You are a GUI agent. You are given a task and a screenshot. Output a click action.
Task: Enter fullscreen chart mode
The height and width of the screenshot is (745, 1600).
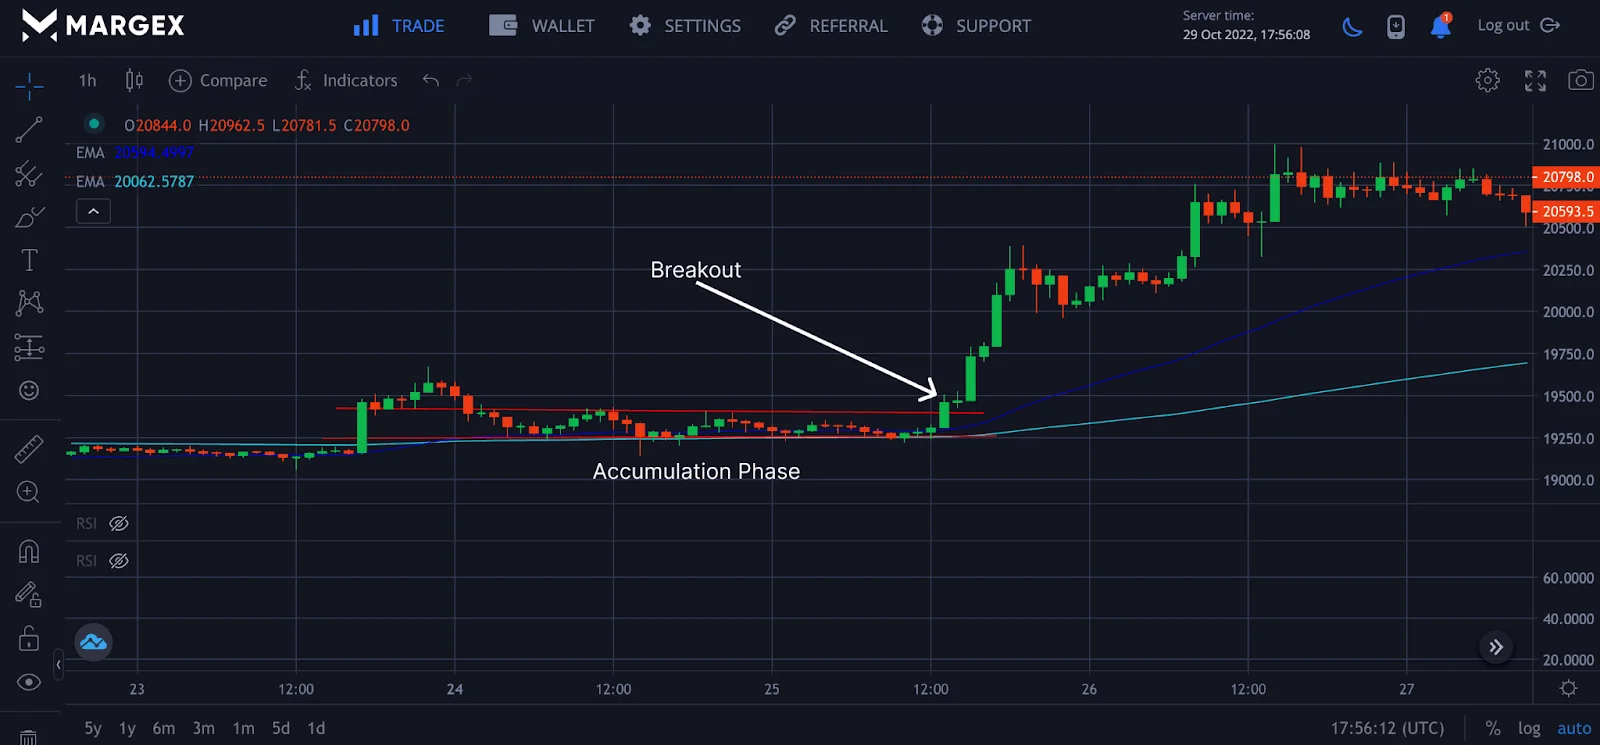click(1535, 80)
